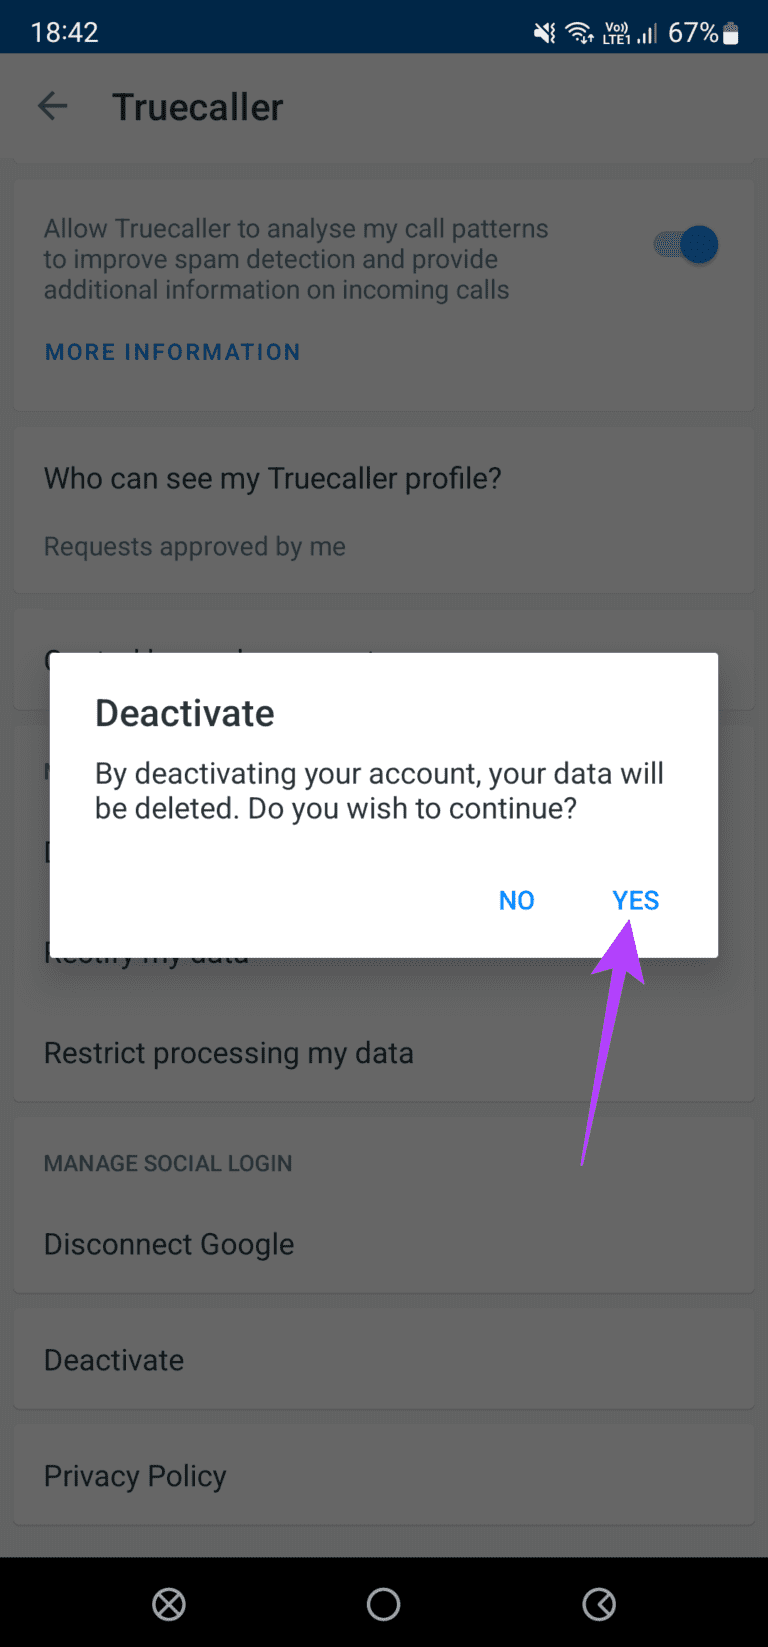Open the Privacy Policy entry

(135, 1475)
